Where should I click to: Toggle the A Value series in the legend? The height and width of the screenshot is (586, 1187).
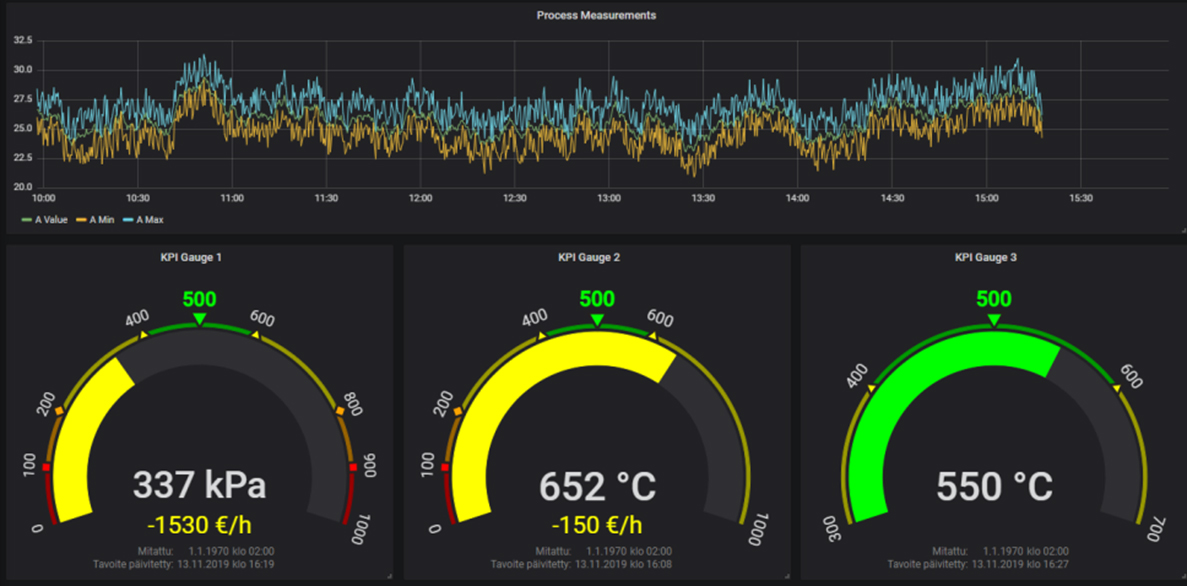click(51, 220)
